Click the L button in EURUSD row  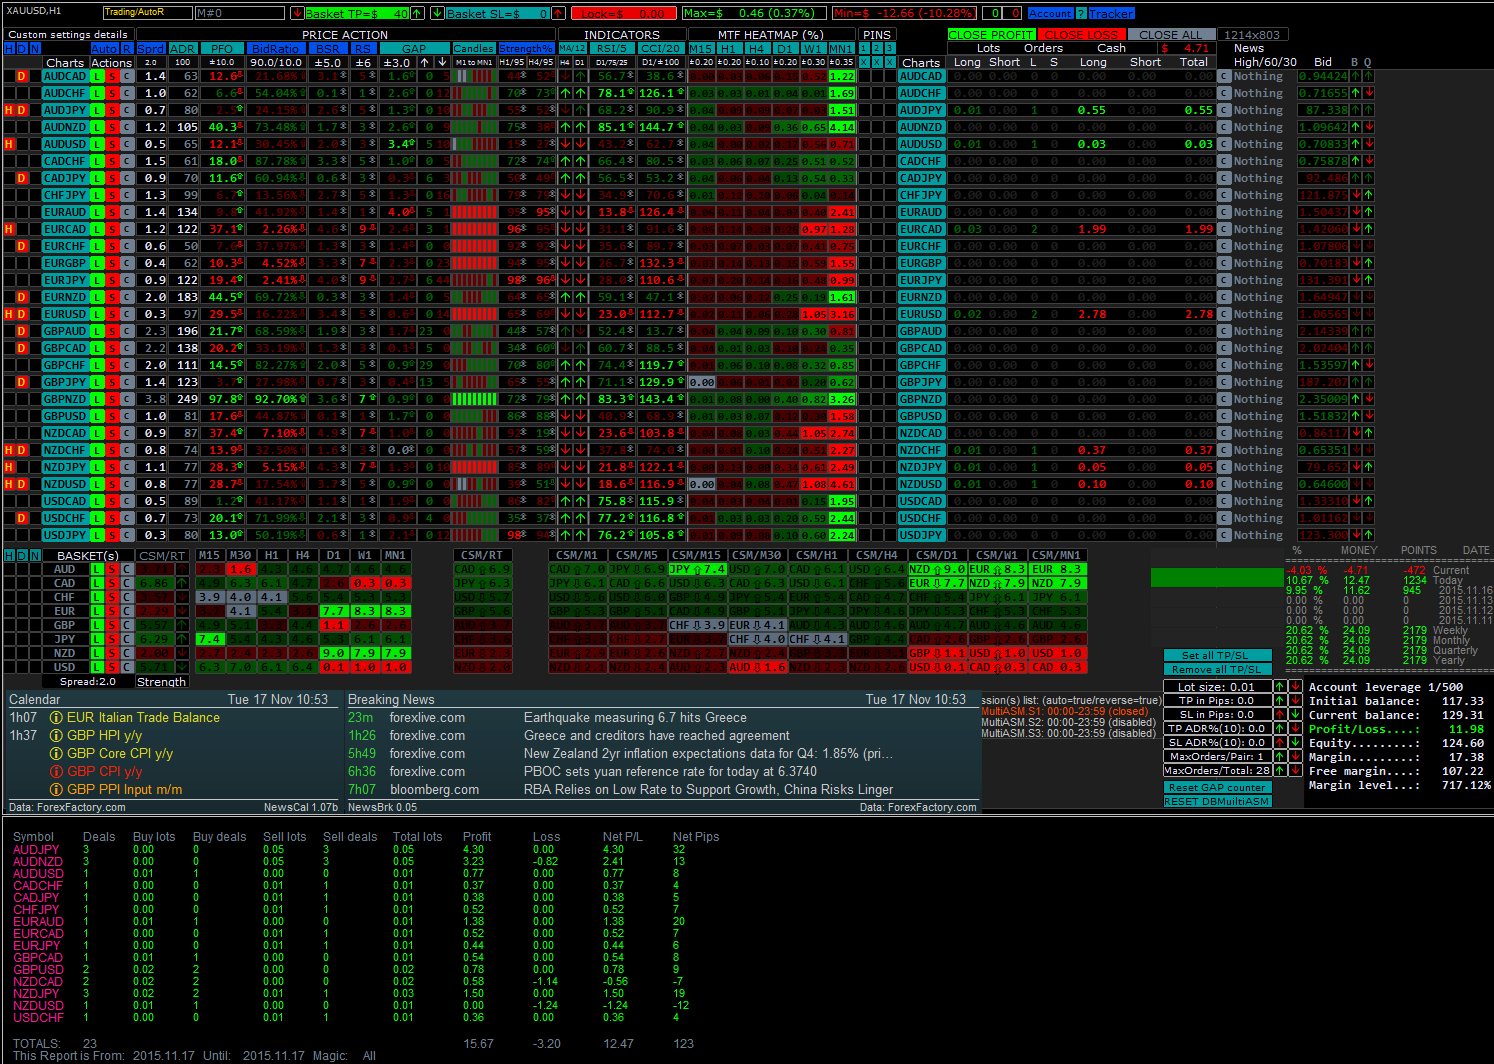pos(96,314)
